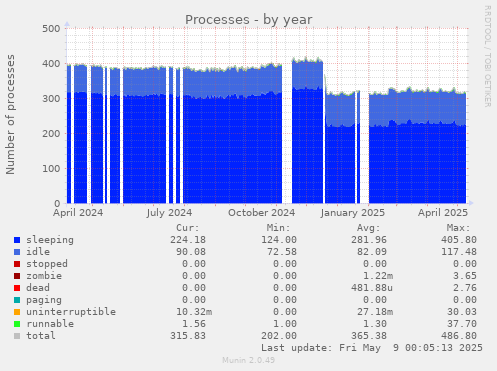Click the 'Cur:' column header
Screen dimensions: 497x371
[x=188, y=228]
